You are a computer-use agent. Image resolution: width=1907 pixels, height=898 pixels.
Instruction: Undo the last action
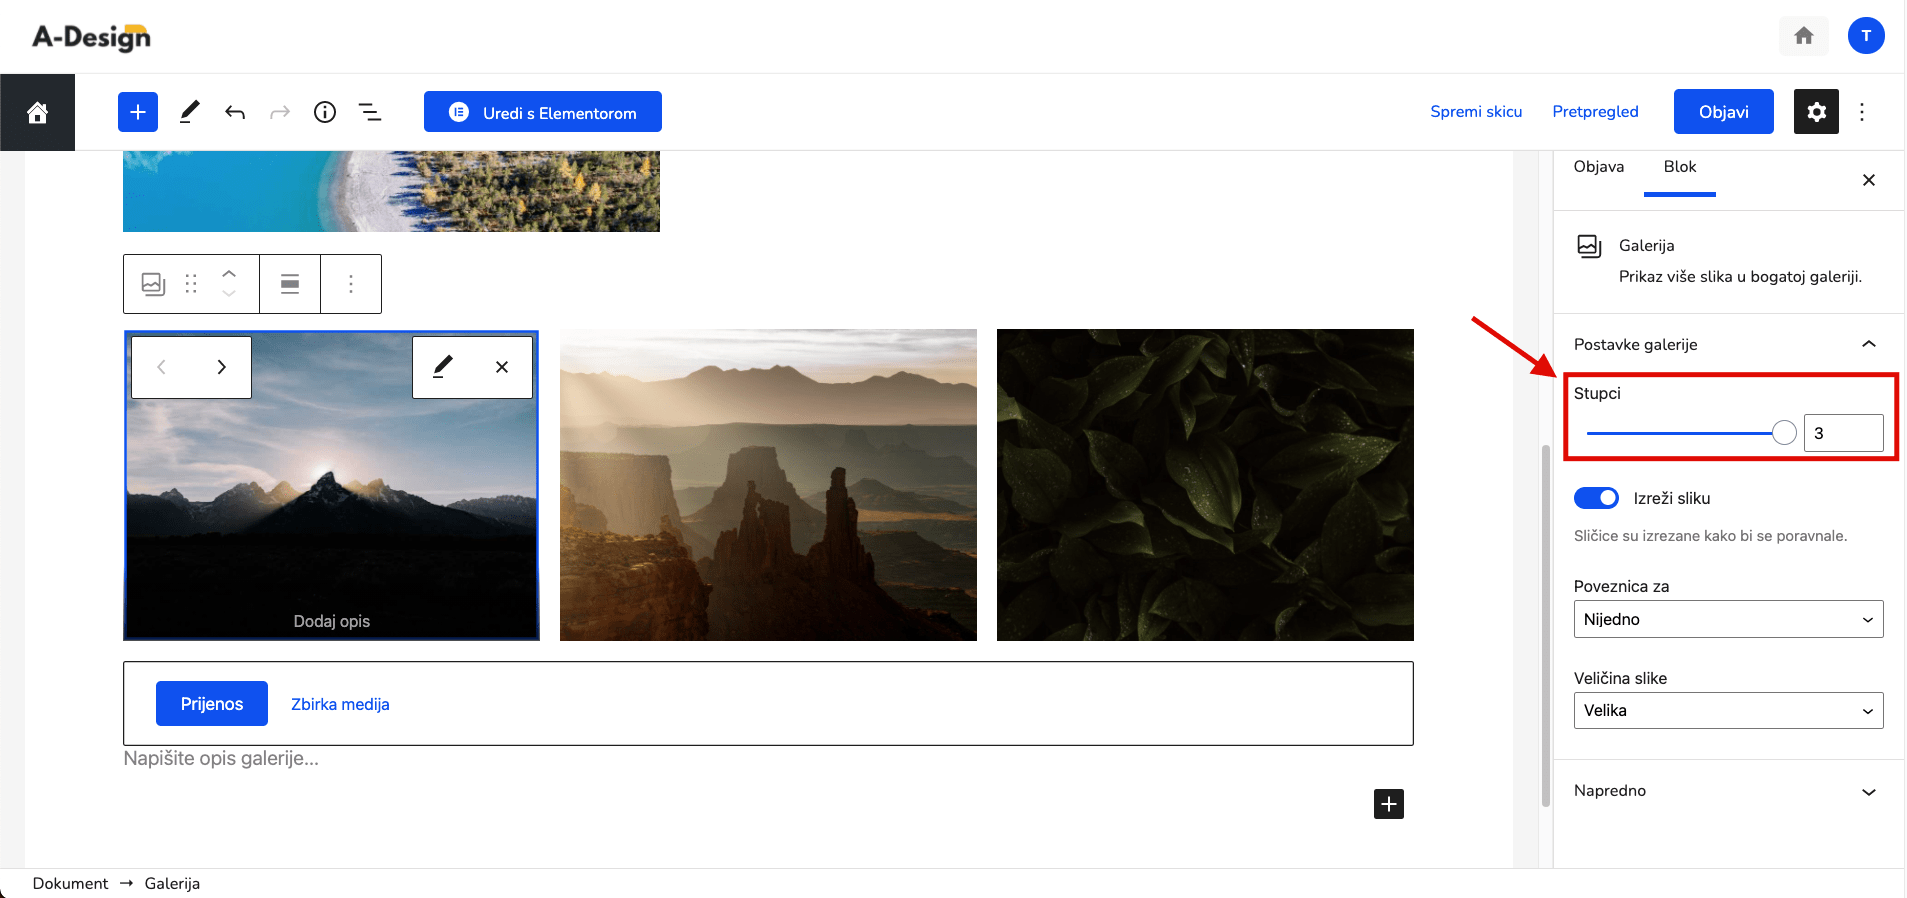point(235,112)
